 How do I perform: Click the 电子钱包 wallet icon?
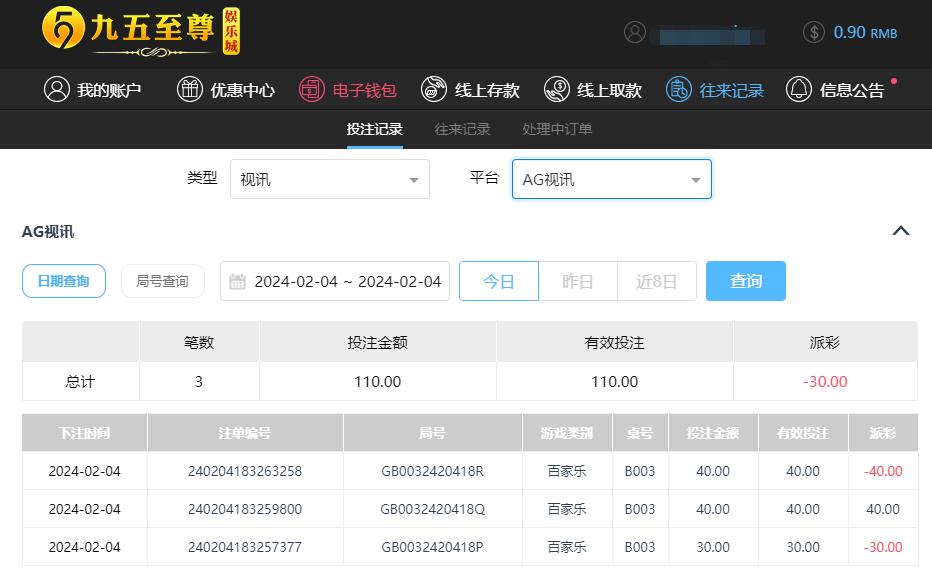pyautogui.click(x=311, y=89)
